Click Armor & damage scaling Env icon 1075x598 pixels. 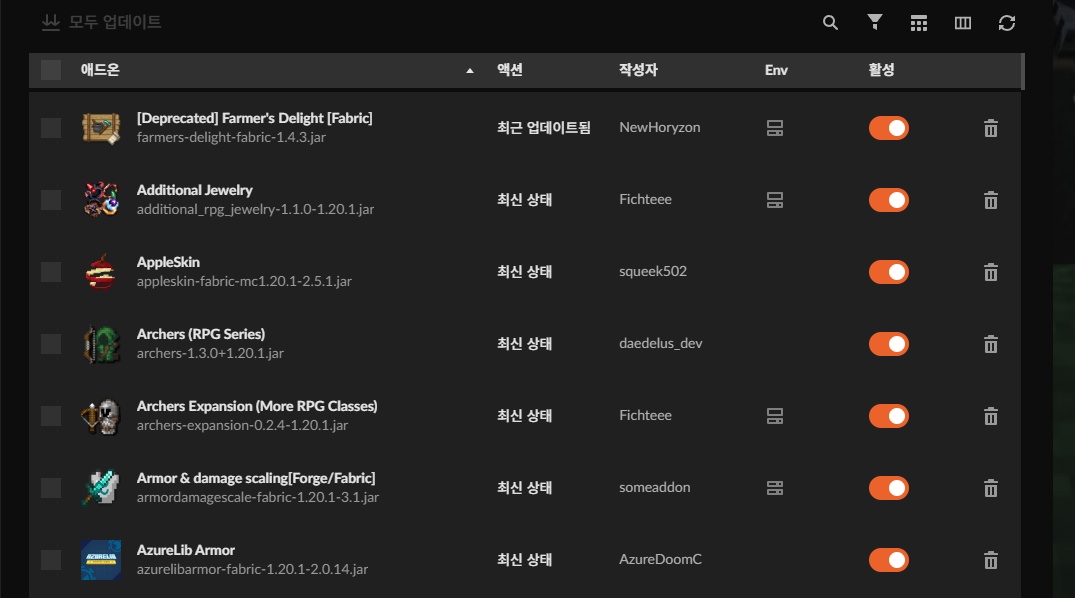[x=775, y=488]
